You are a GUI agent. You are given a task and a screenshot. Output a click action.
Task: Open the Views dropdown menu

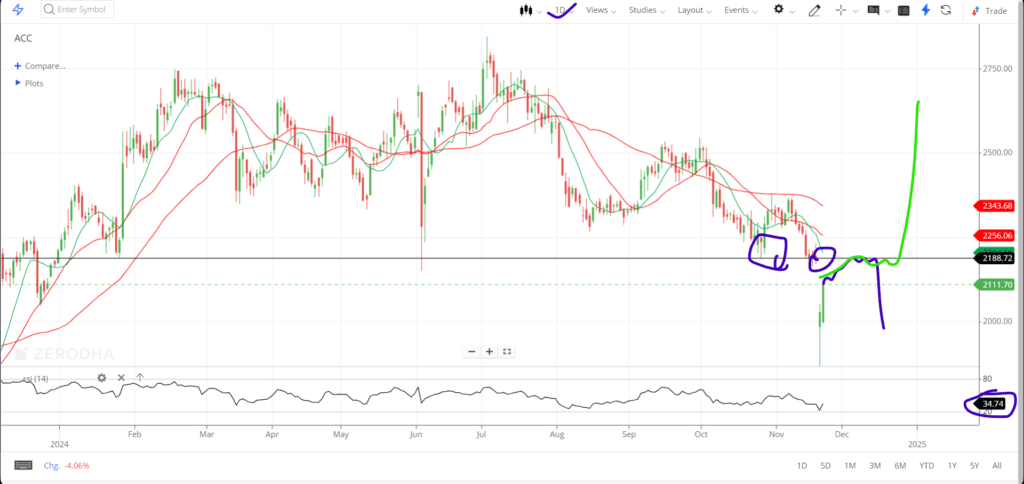pos(601,10)
